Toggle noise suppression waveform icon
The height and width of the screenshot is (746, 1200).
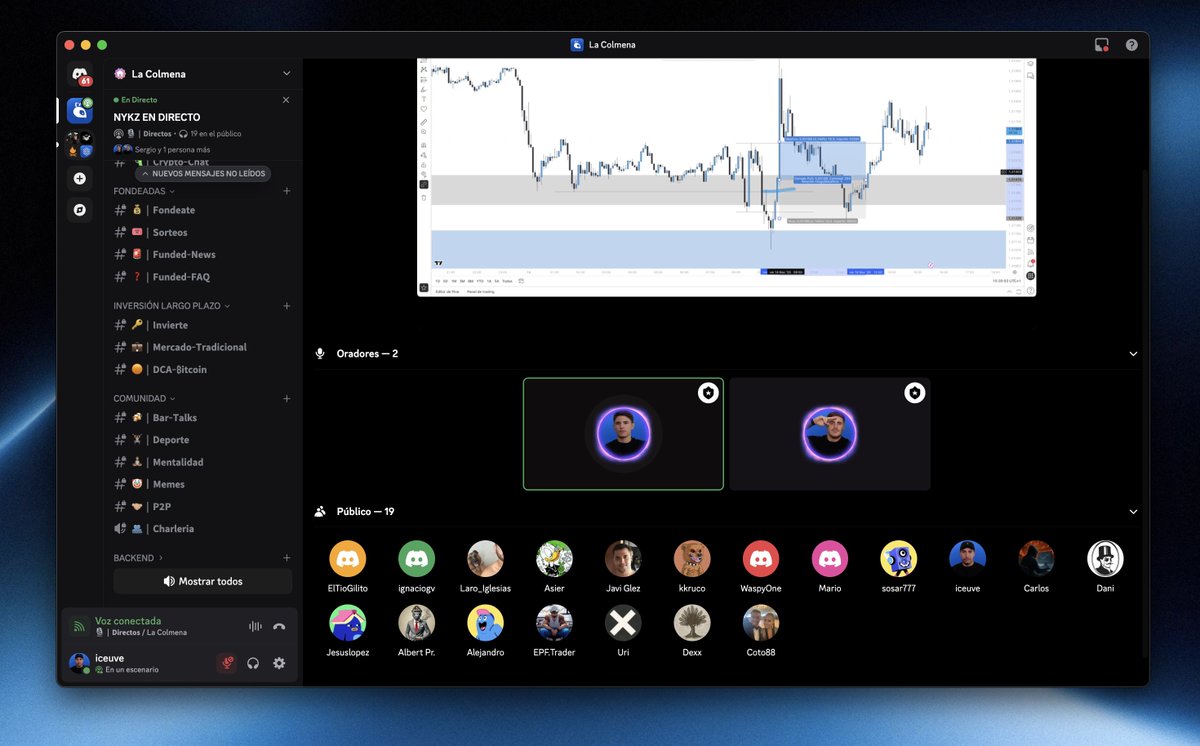(x=255, y=627)
